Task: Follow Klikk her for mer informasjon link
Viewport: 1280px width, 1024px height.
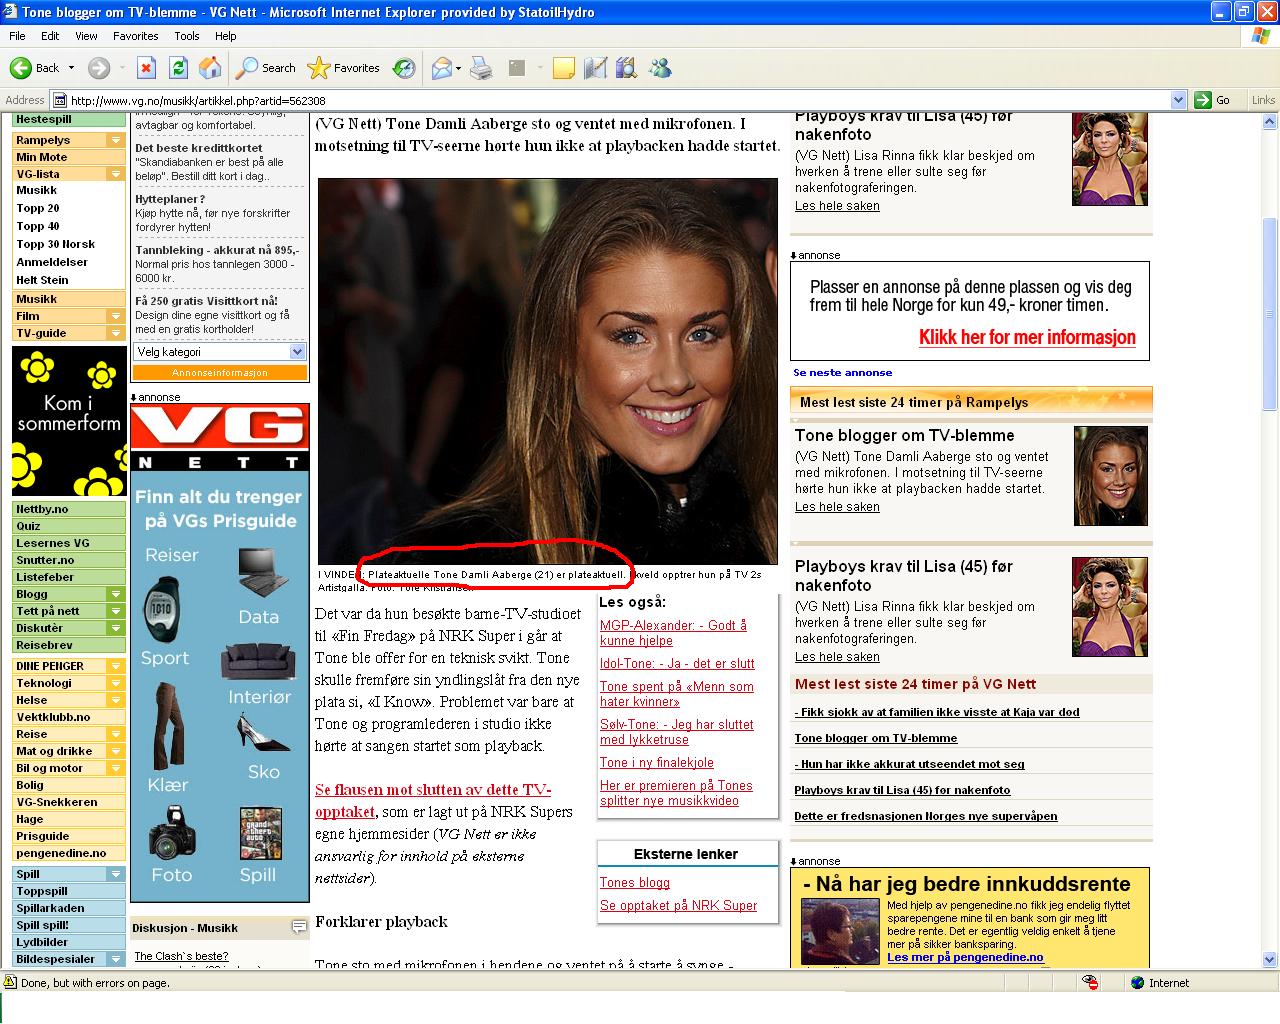Action: coord(1027,337)
